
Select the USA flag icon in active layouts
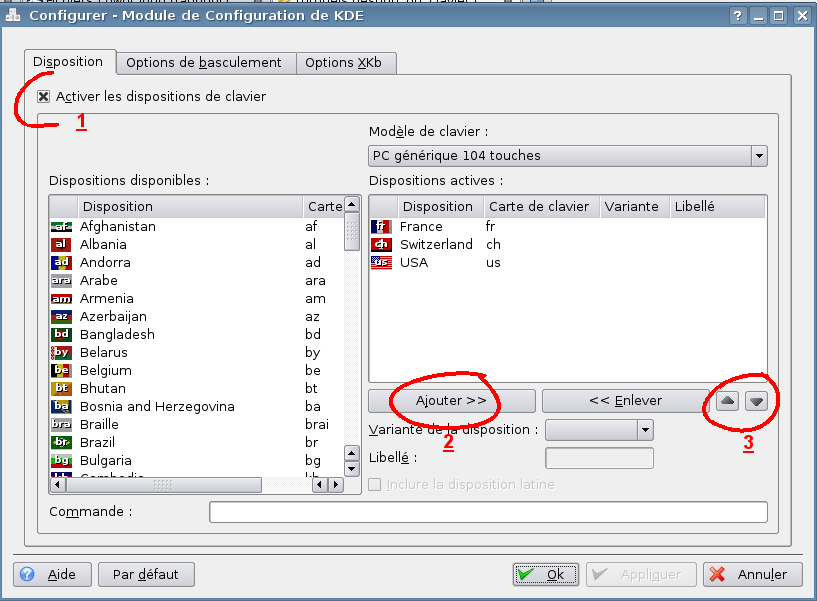pos(381,263)
